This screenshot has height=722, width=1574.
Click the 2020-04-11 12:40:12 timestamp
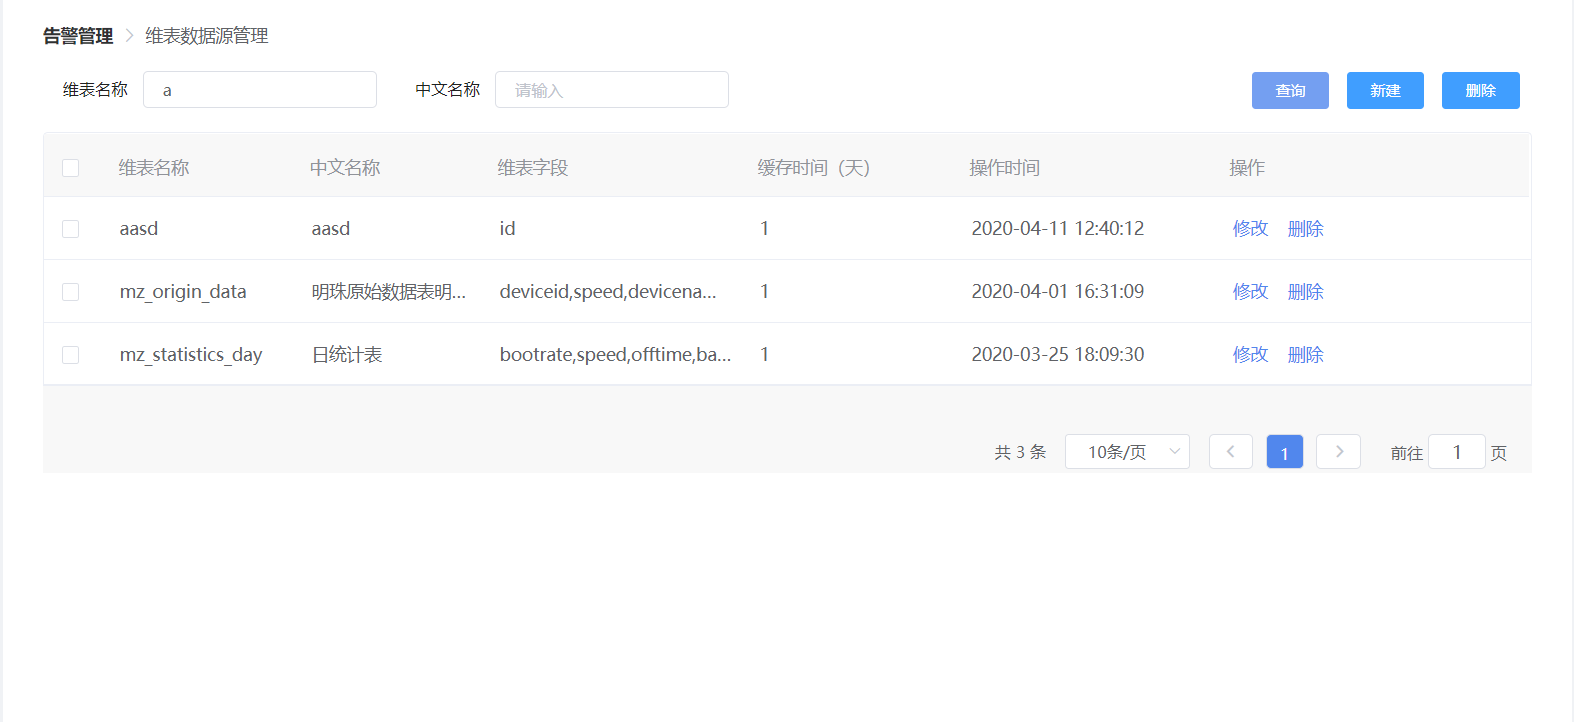click(x=1058, y=229)
